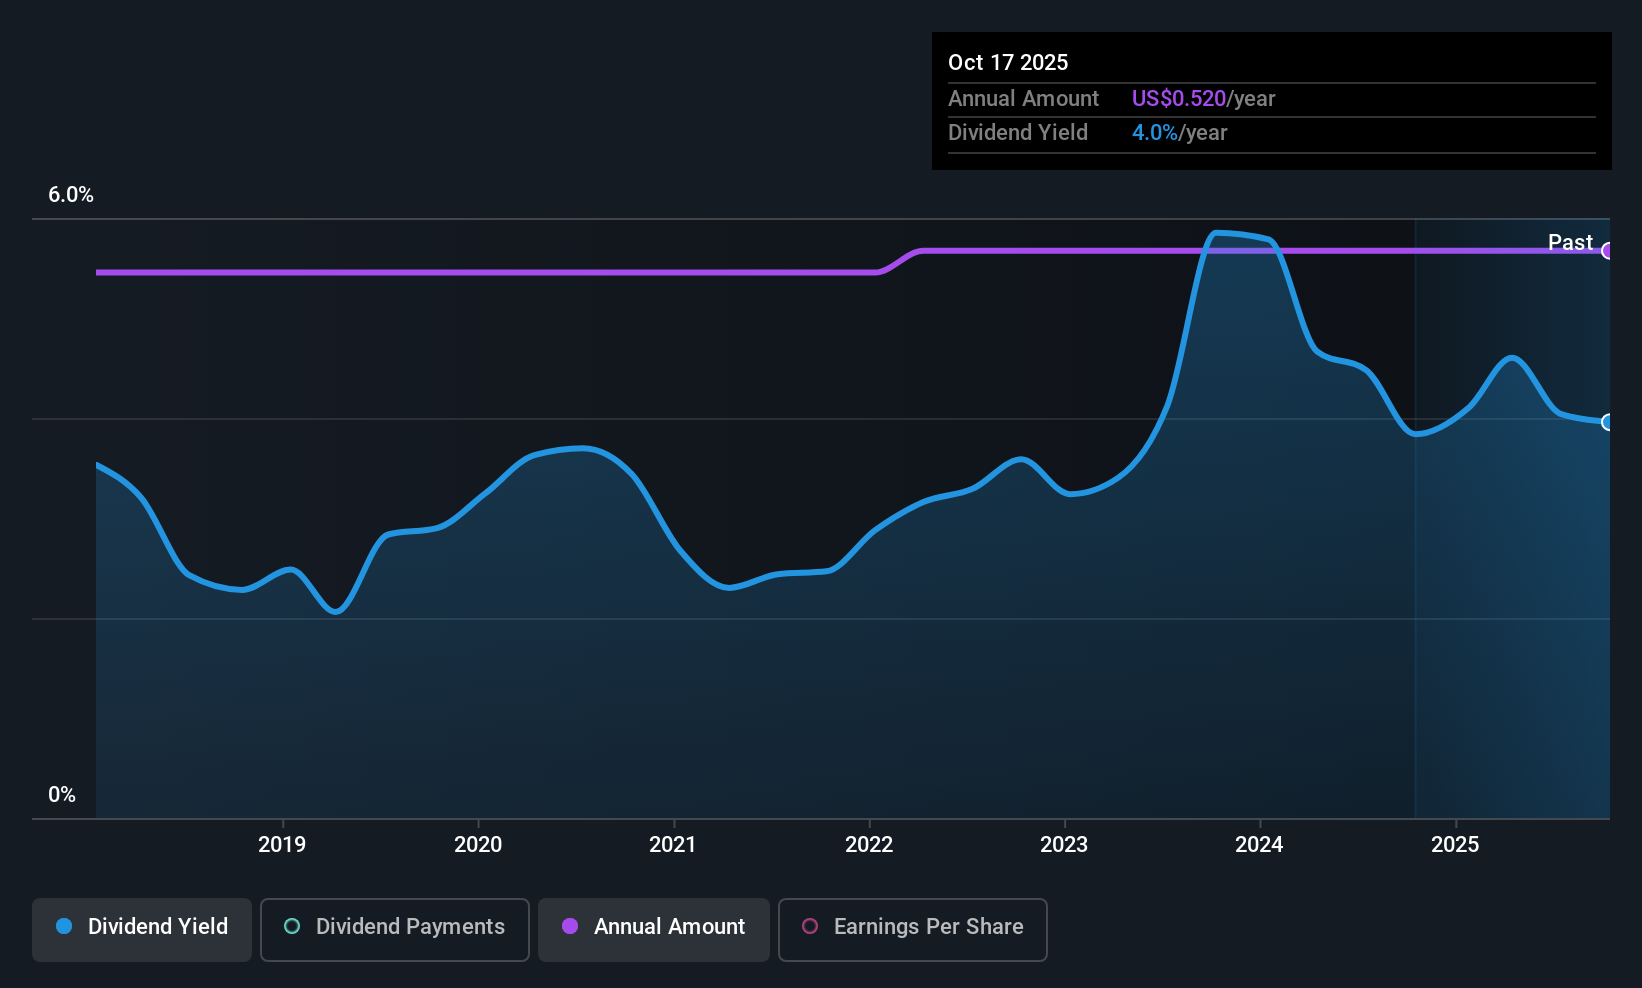This screenshot has width=1642, height=988.
Task: Click the 4.0%/year tooltip value
Action: pos(1180,132)
